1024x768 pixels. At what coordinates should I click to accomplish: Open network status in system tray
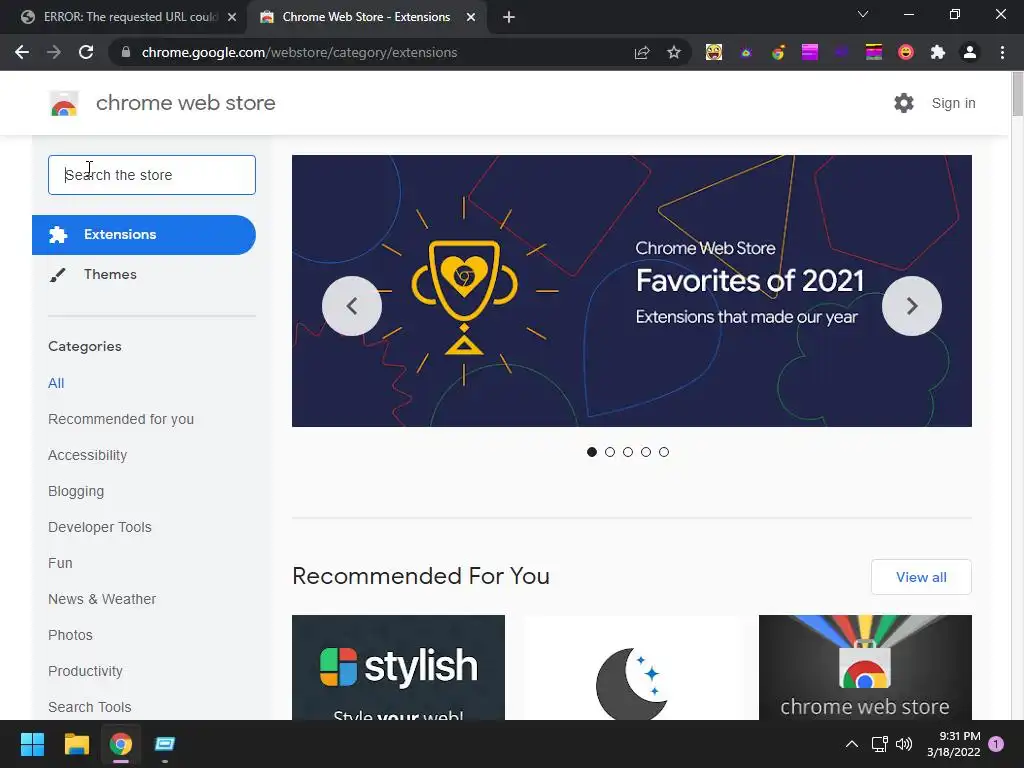(879, 744)
